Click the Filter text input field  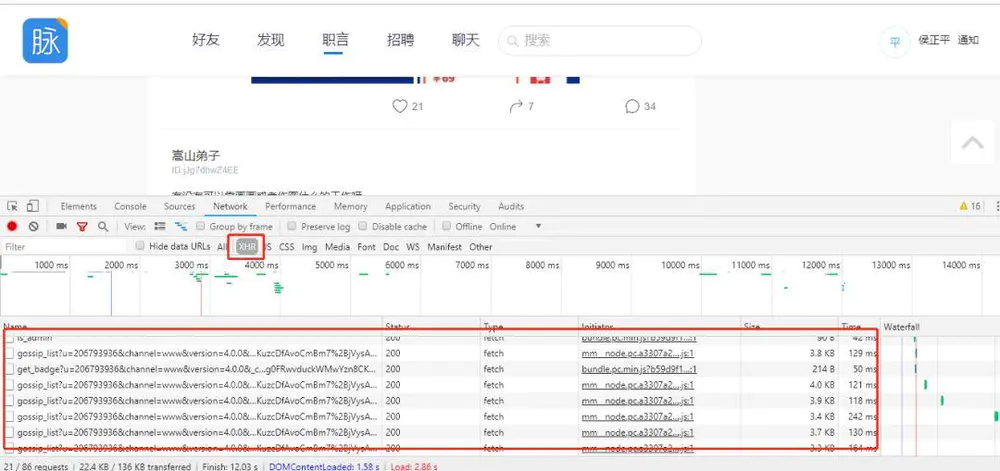click(64, 247)
